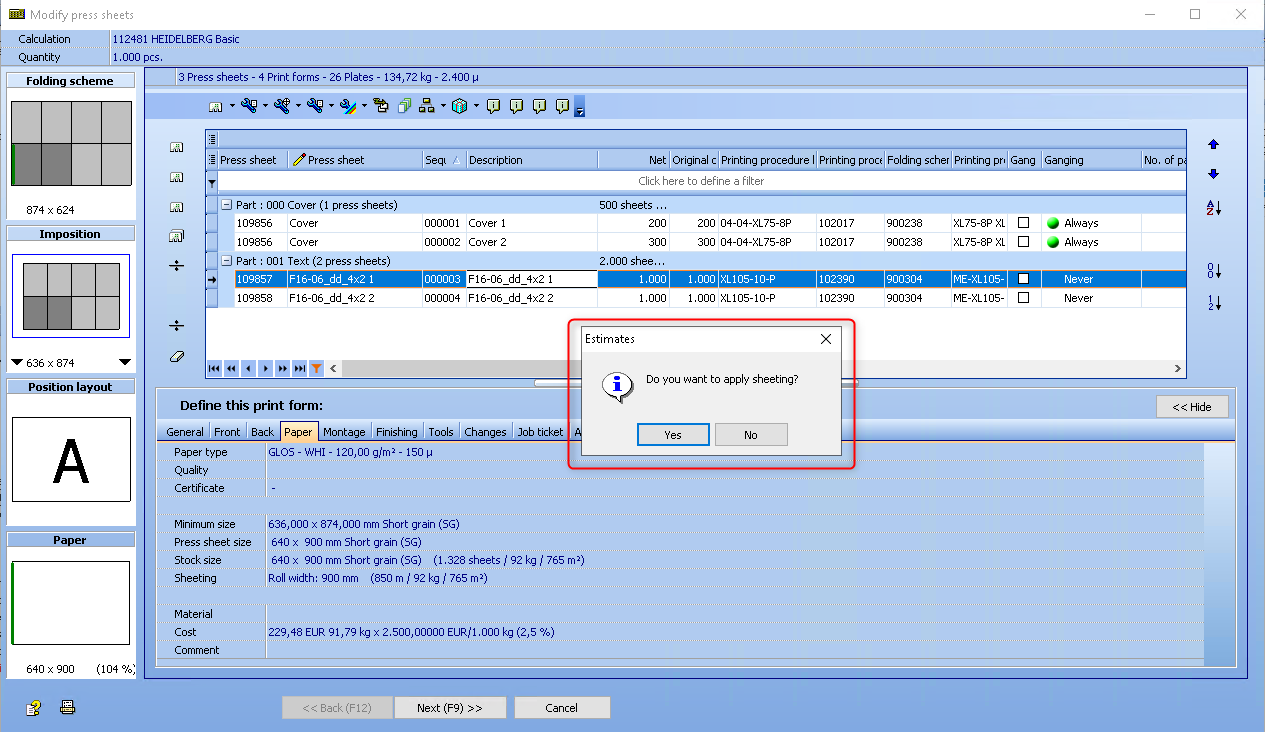
Task: Open the wrench-with-plus tool in toolbar
Action: [282, 105]
